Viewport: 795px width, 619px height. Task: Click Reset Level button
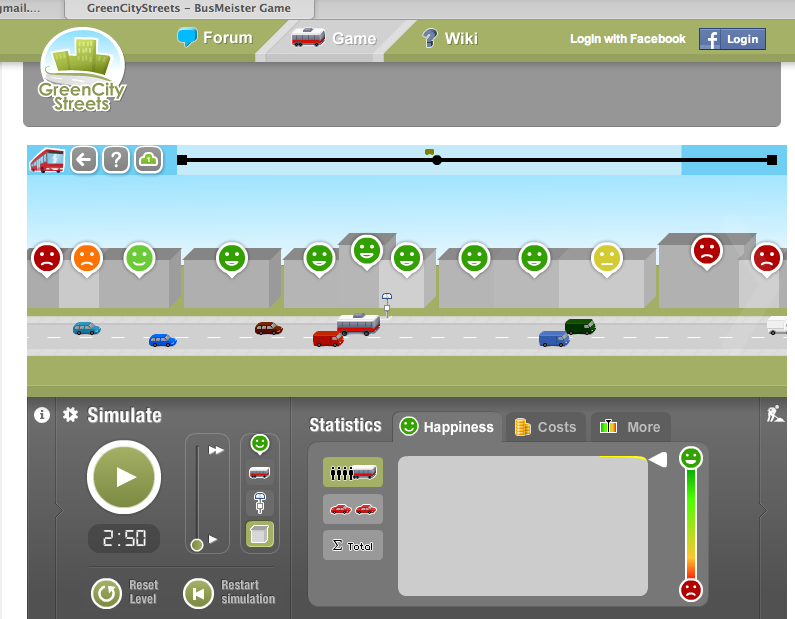pyautogui.click(x=125, y=592)
